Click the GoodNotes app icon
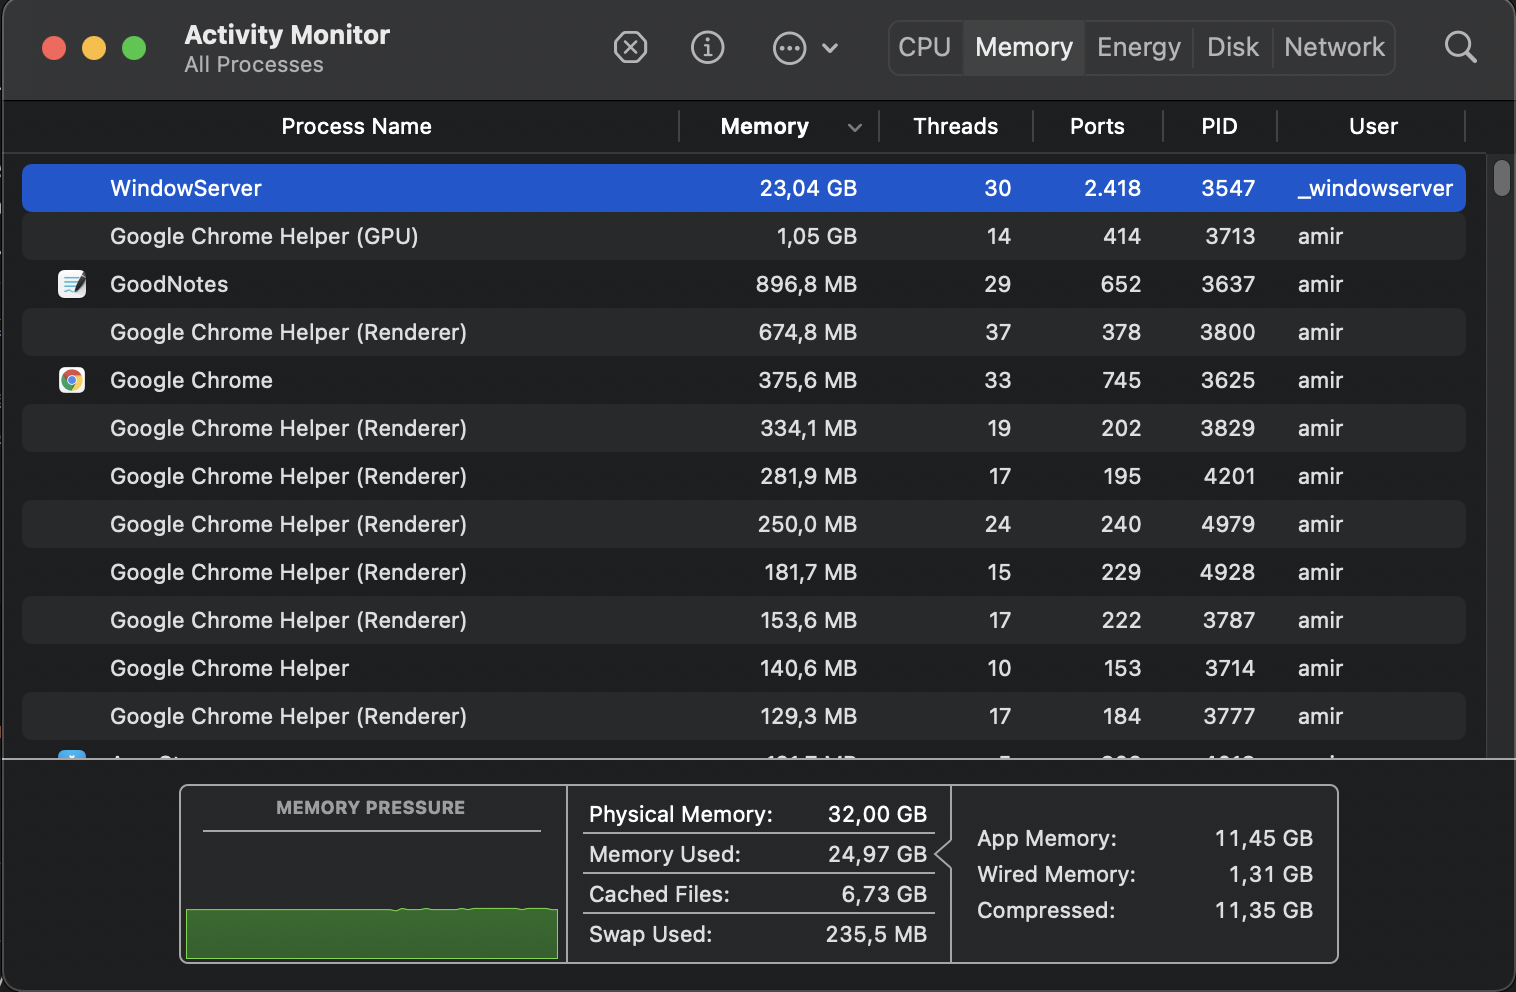Screen dimensions: 1516x992 (72, 284)
